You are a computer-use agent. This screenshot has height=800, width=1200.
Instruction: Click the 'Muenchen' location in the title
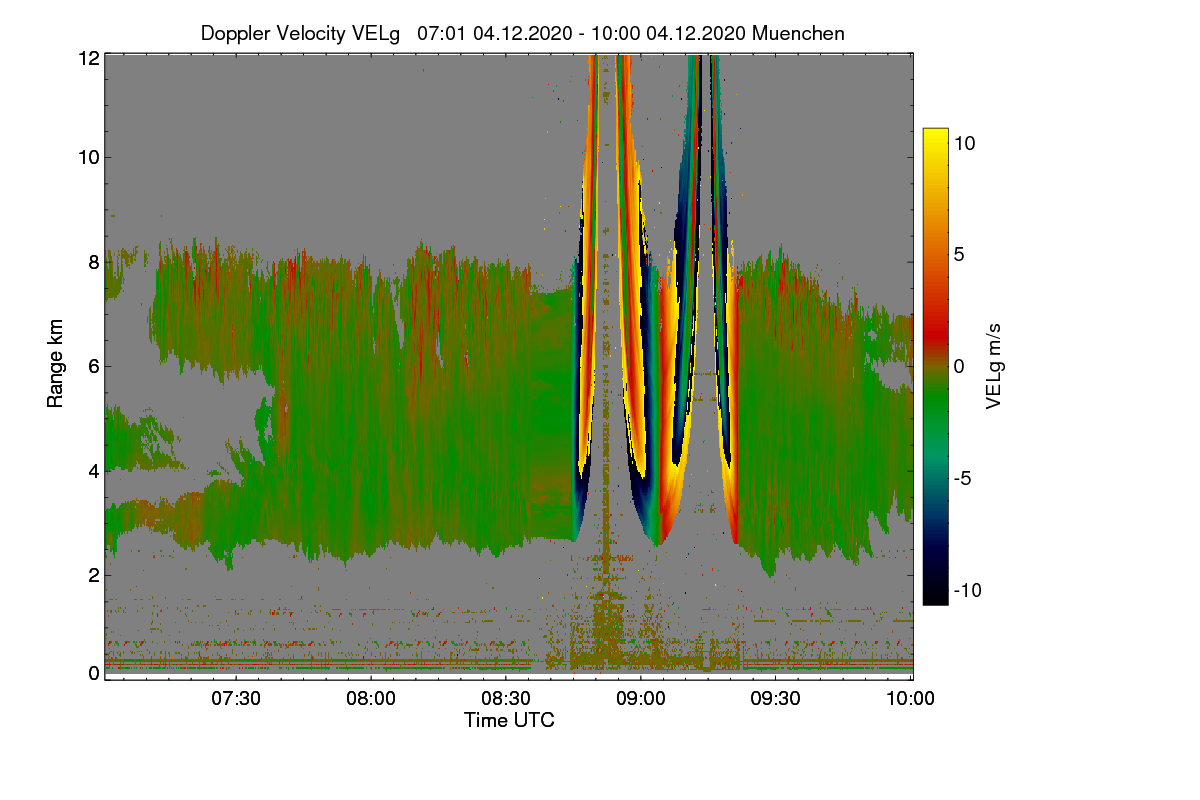point(798,33)
